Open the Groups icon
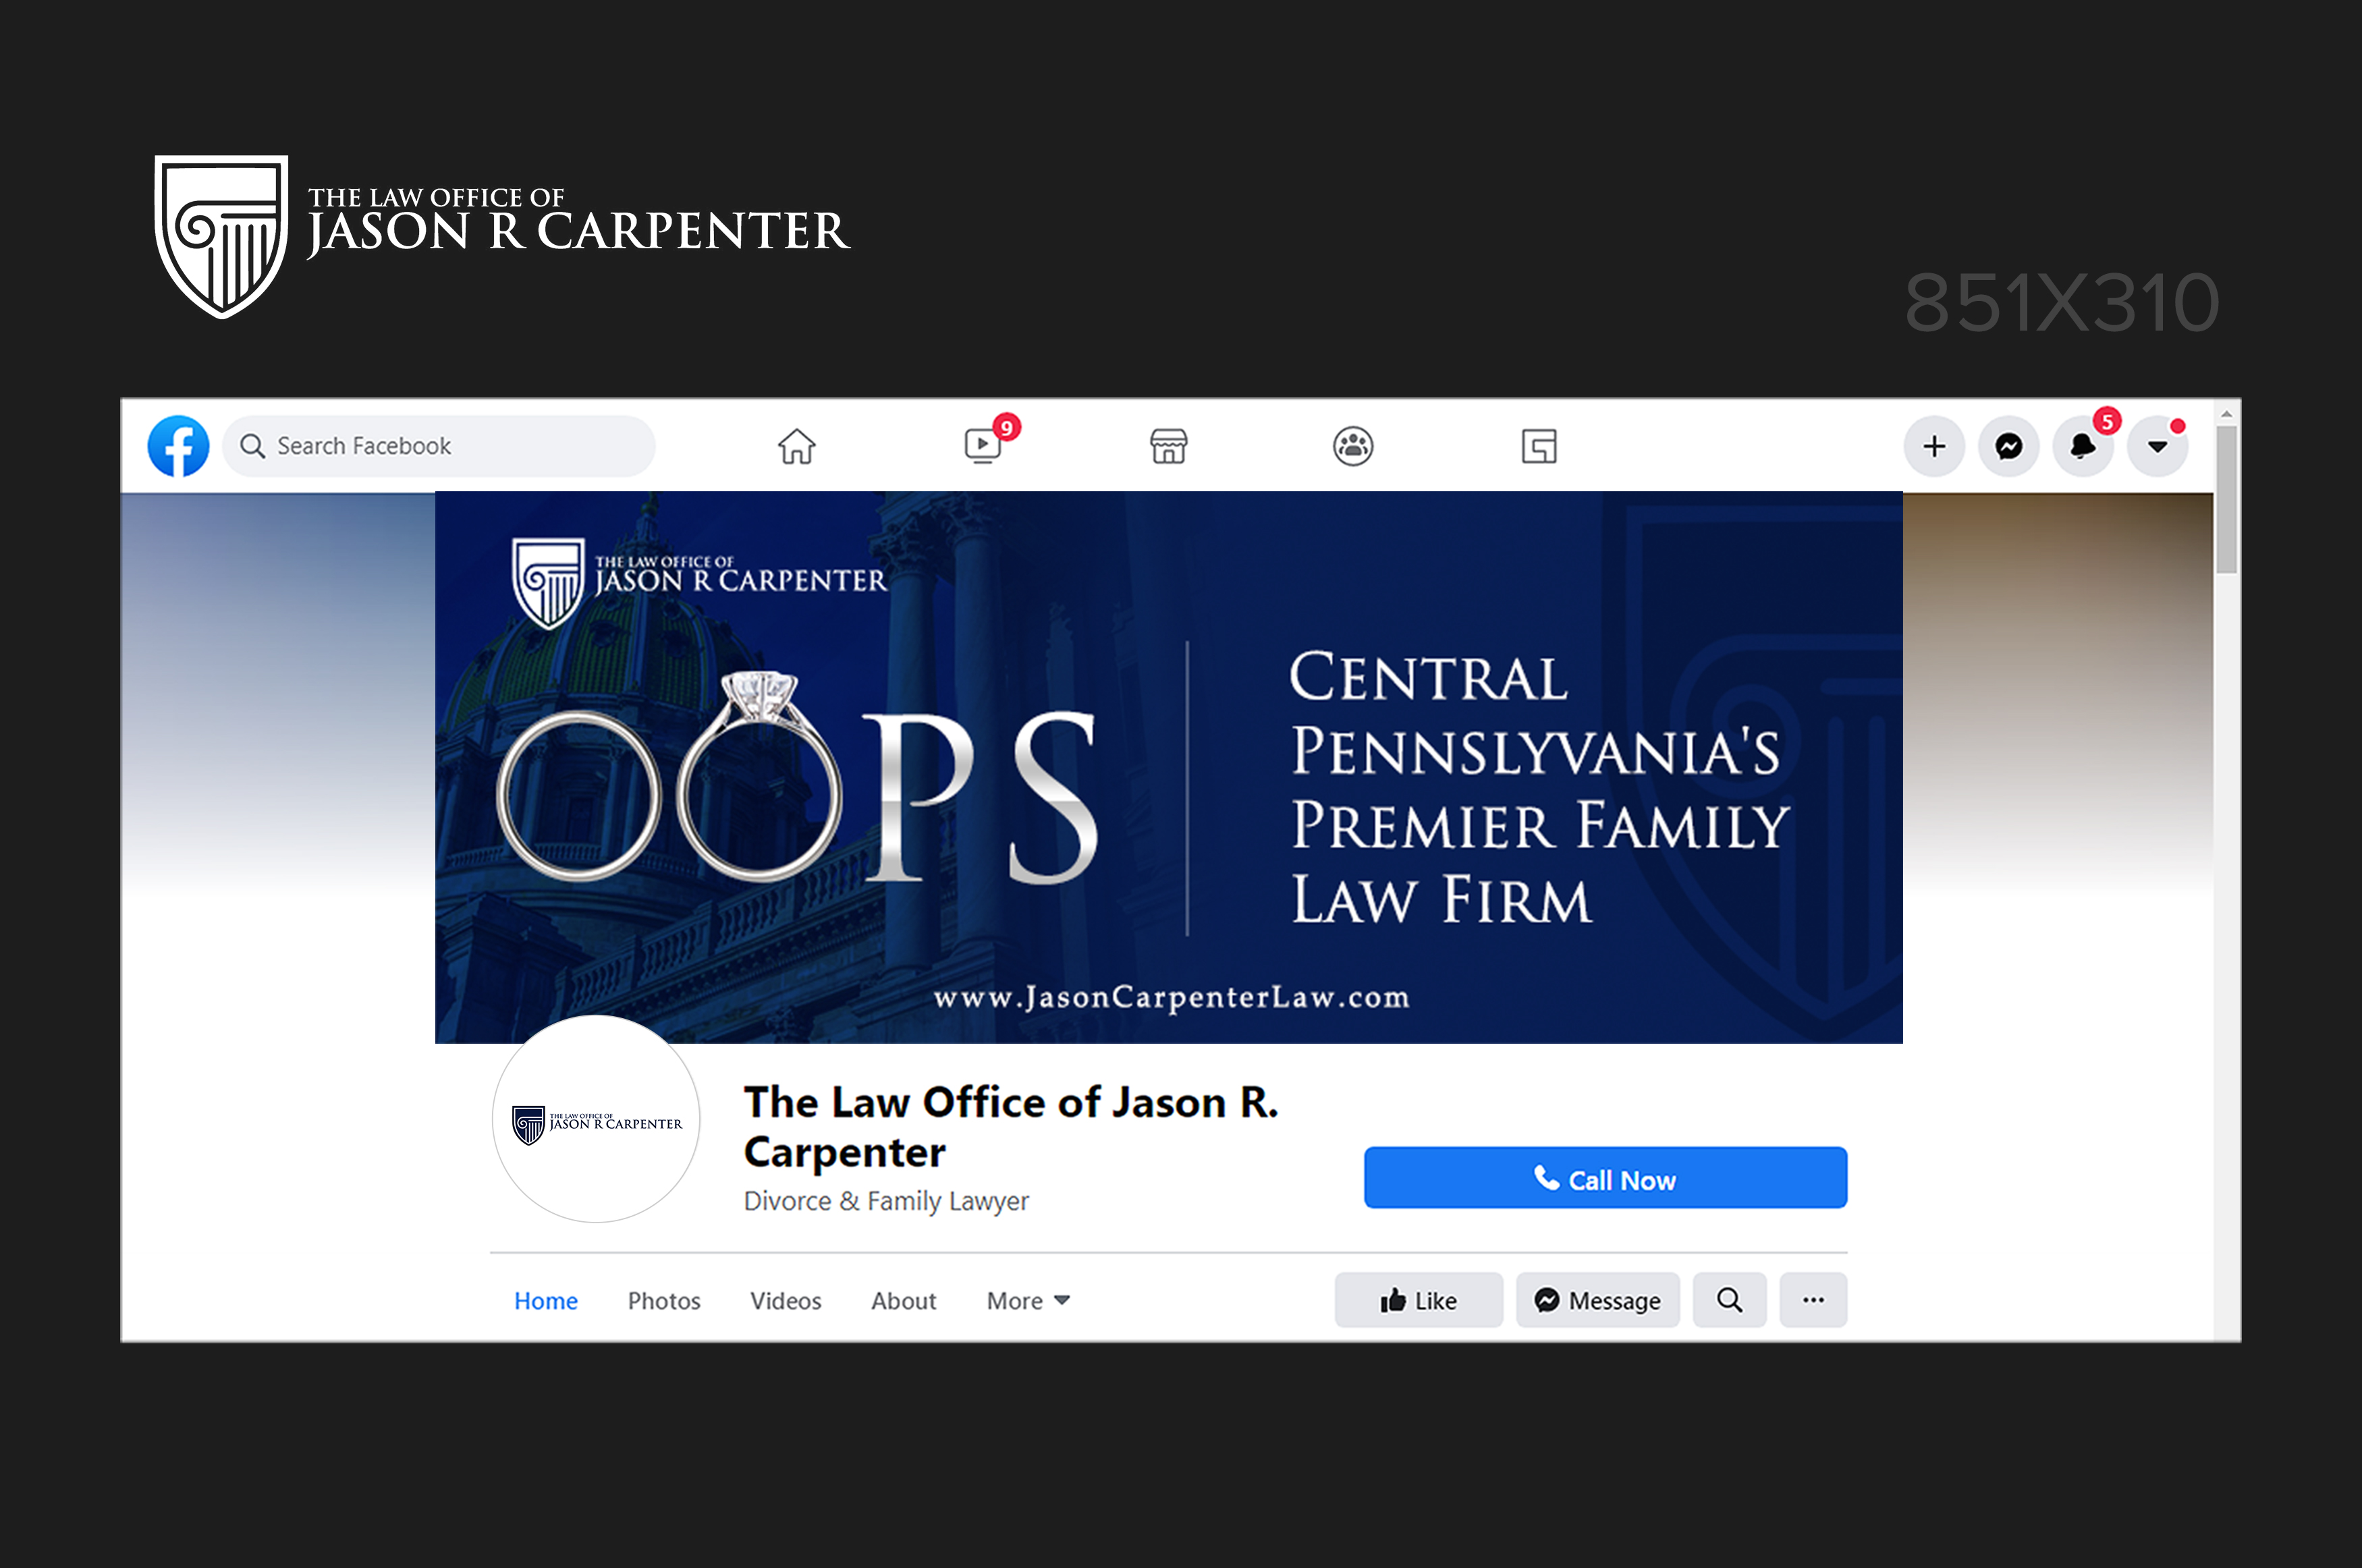 tap(1353, 446)
